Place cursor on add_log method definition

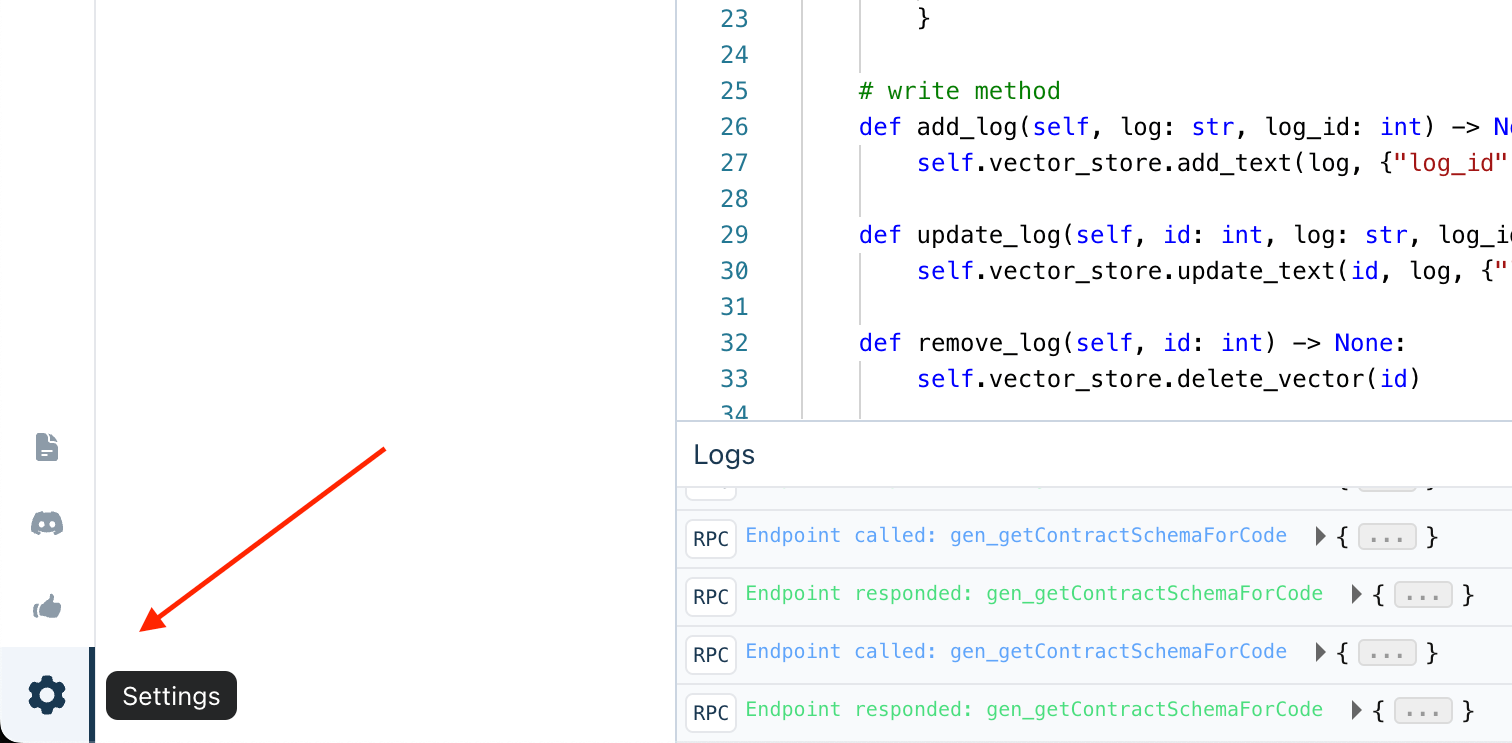pos(960,127)
